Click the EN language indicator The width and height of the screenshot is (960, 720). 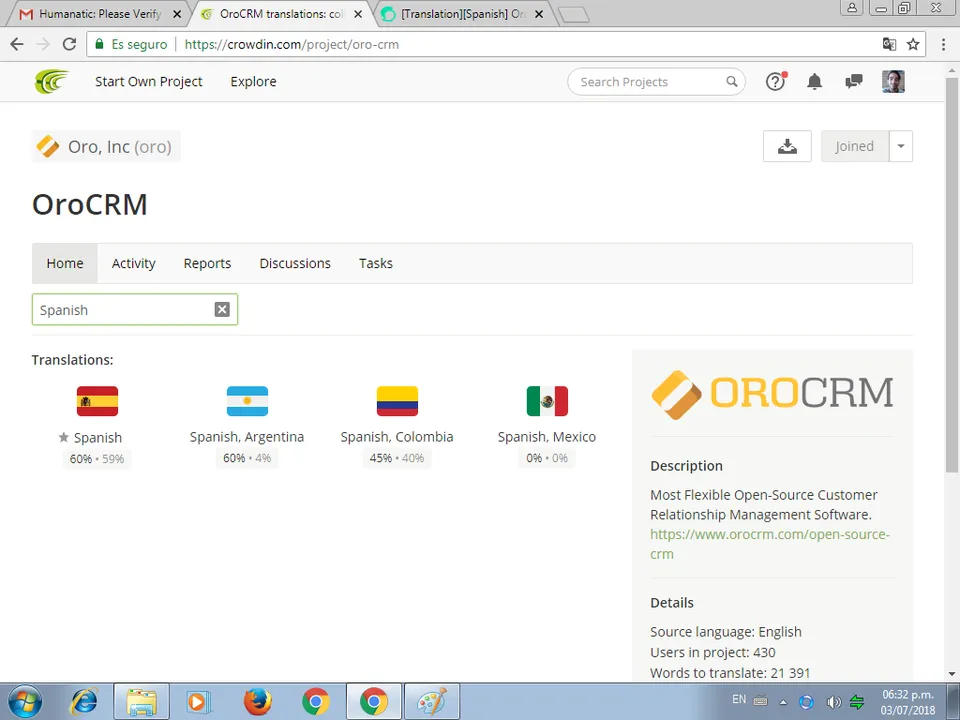tap(739, 699)
